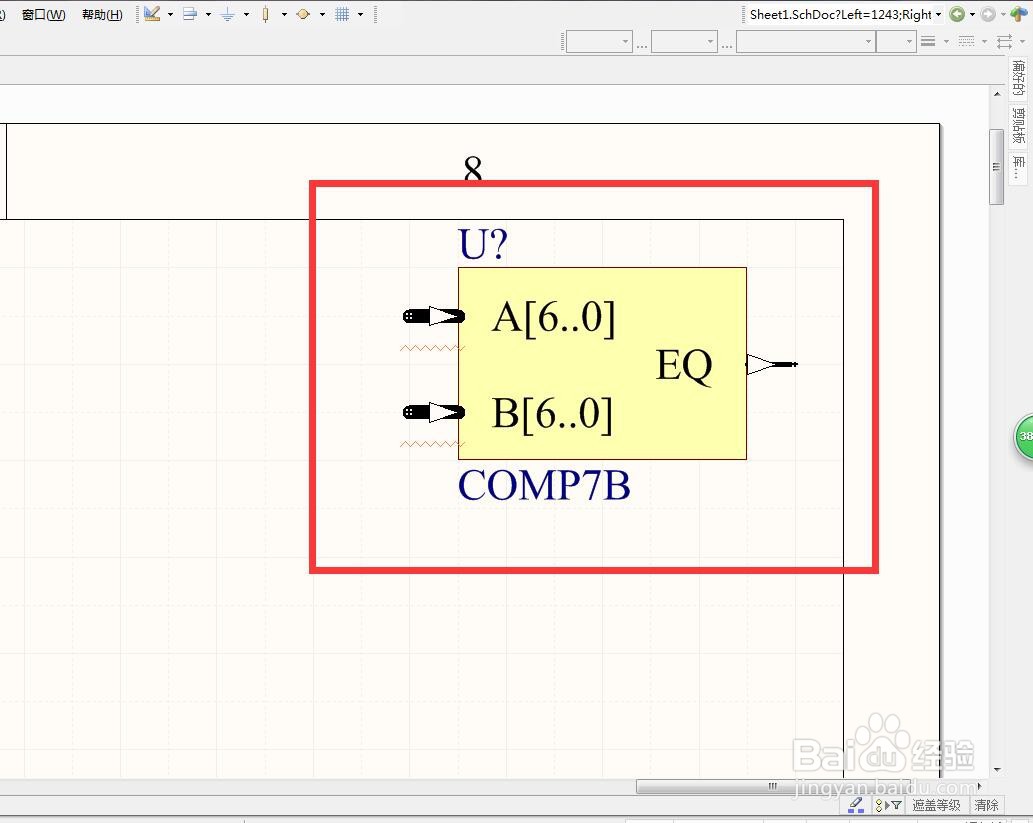1033x823 pixels.
Task: Click the green round 38 badge
Action: [x=1024, y=436]
